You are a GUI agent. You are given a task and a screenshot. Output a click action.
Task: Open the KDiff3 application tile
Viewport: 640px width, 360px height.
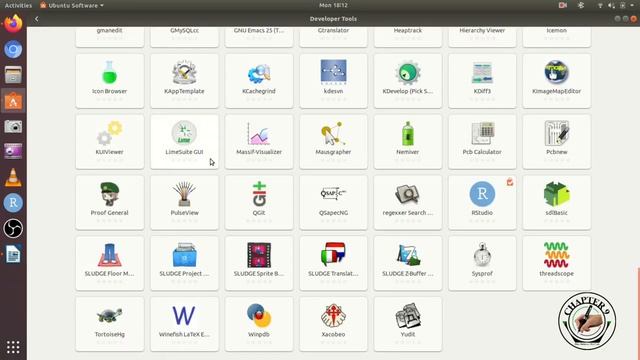point(482,81)
